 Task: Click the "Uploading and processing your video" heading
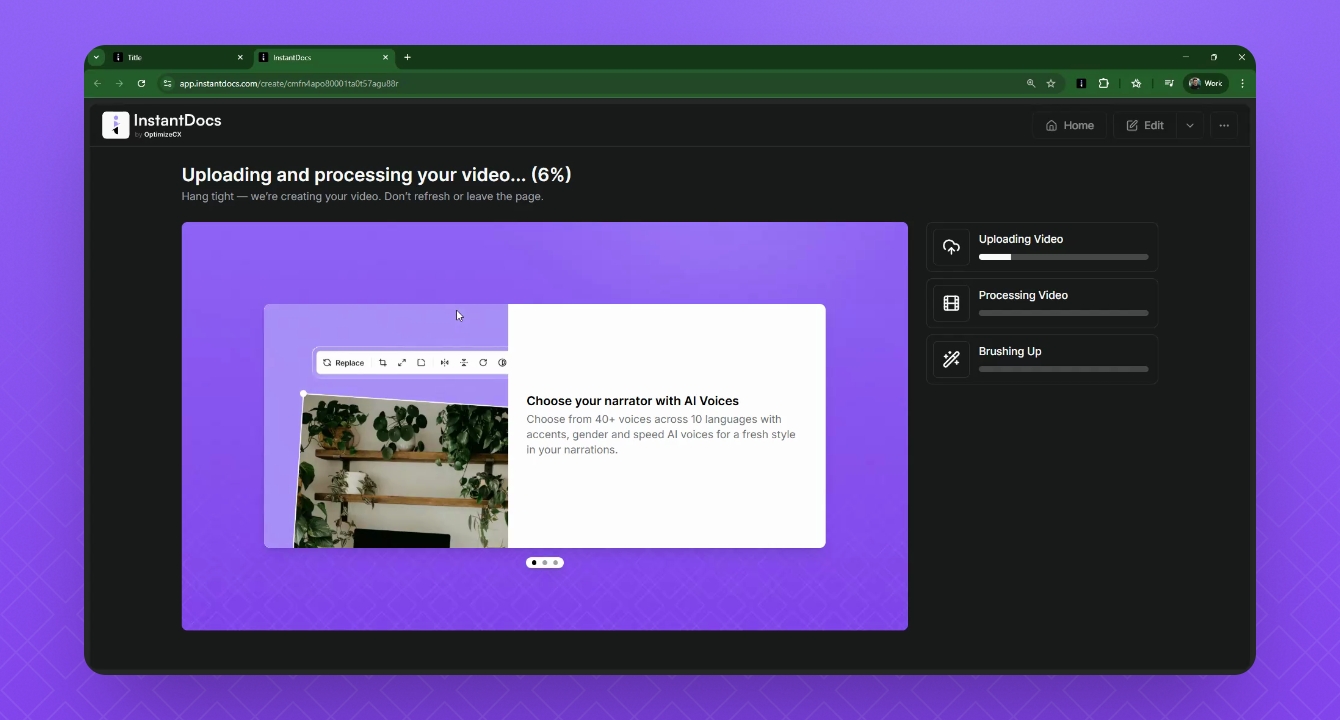[x=377, y=175]
